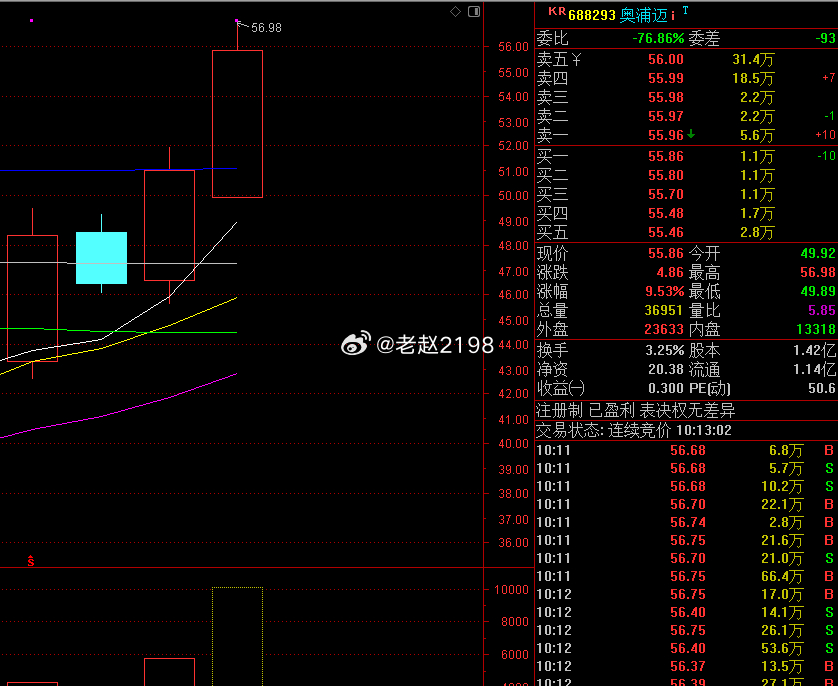Click the 涨跌 value 4.86
The width and height of the screenshot is (838, 686).
(670, 272)
